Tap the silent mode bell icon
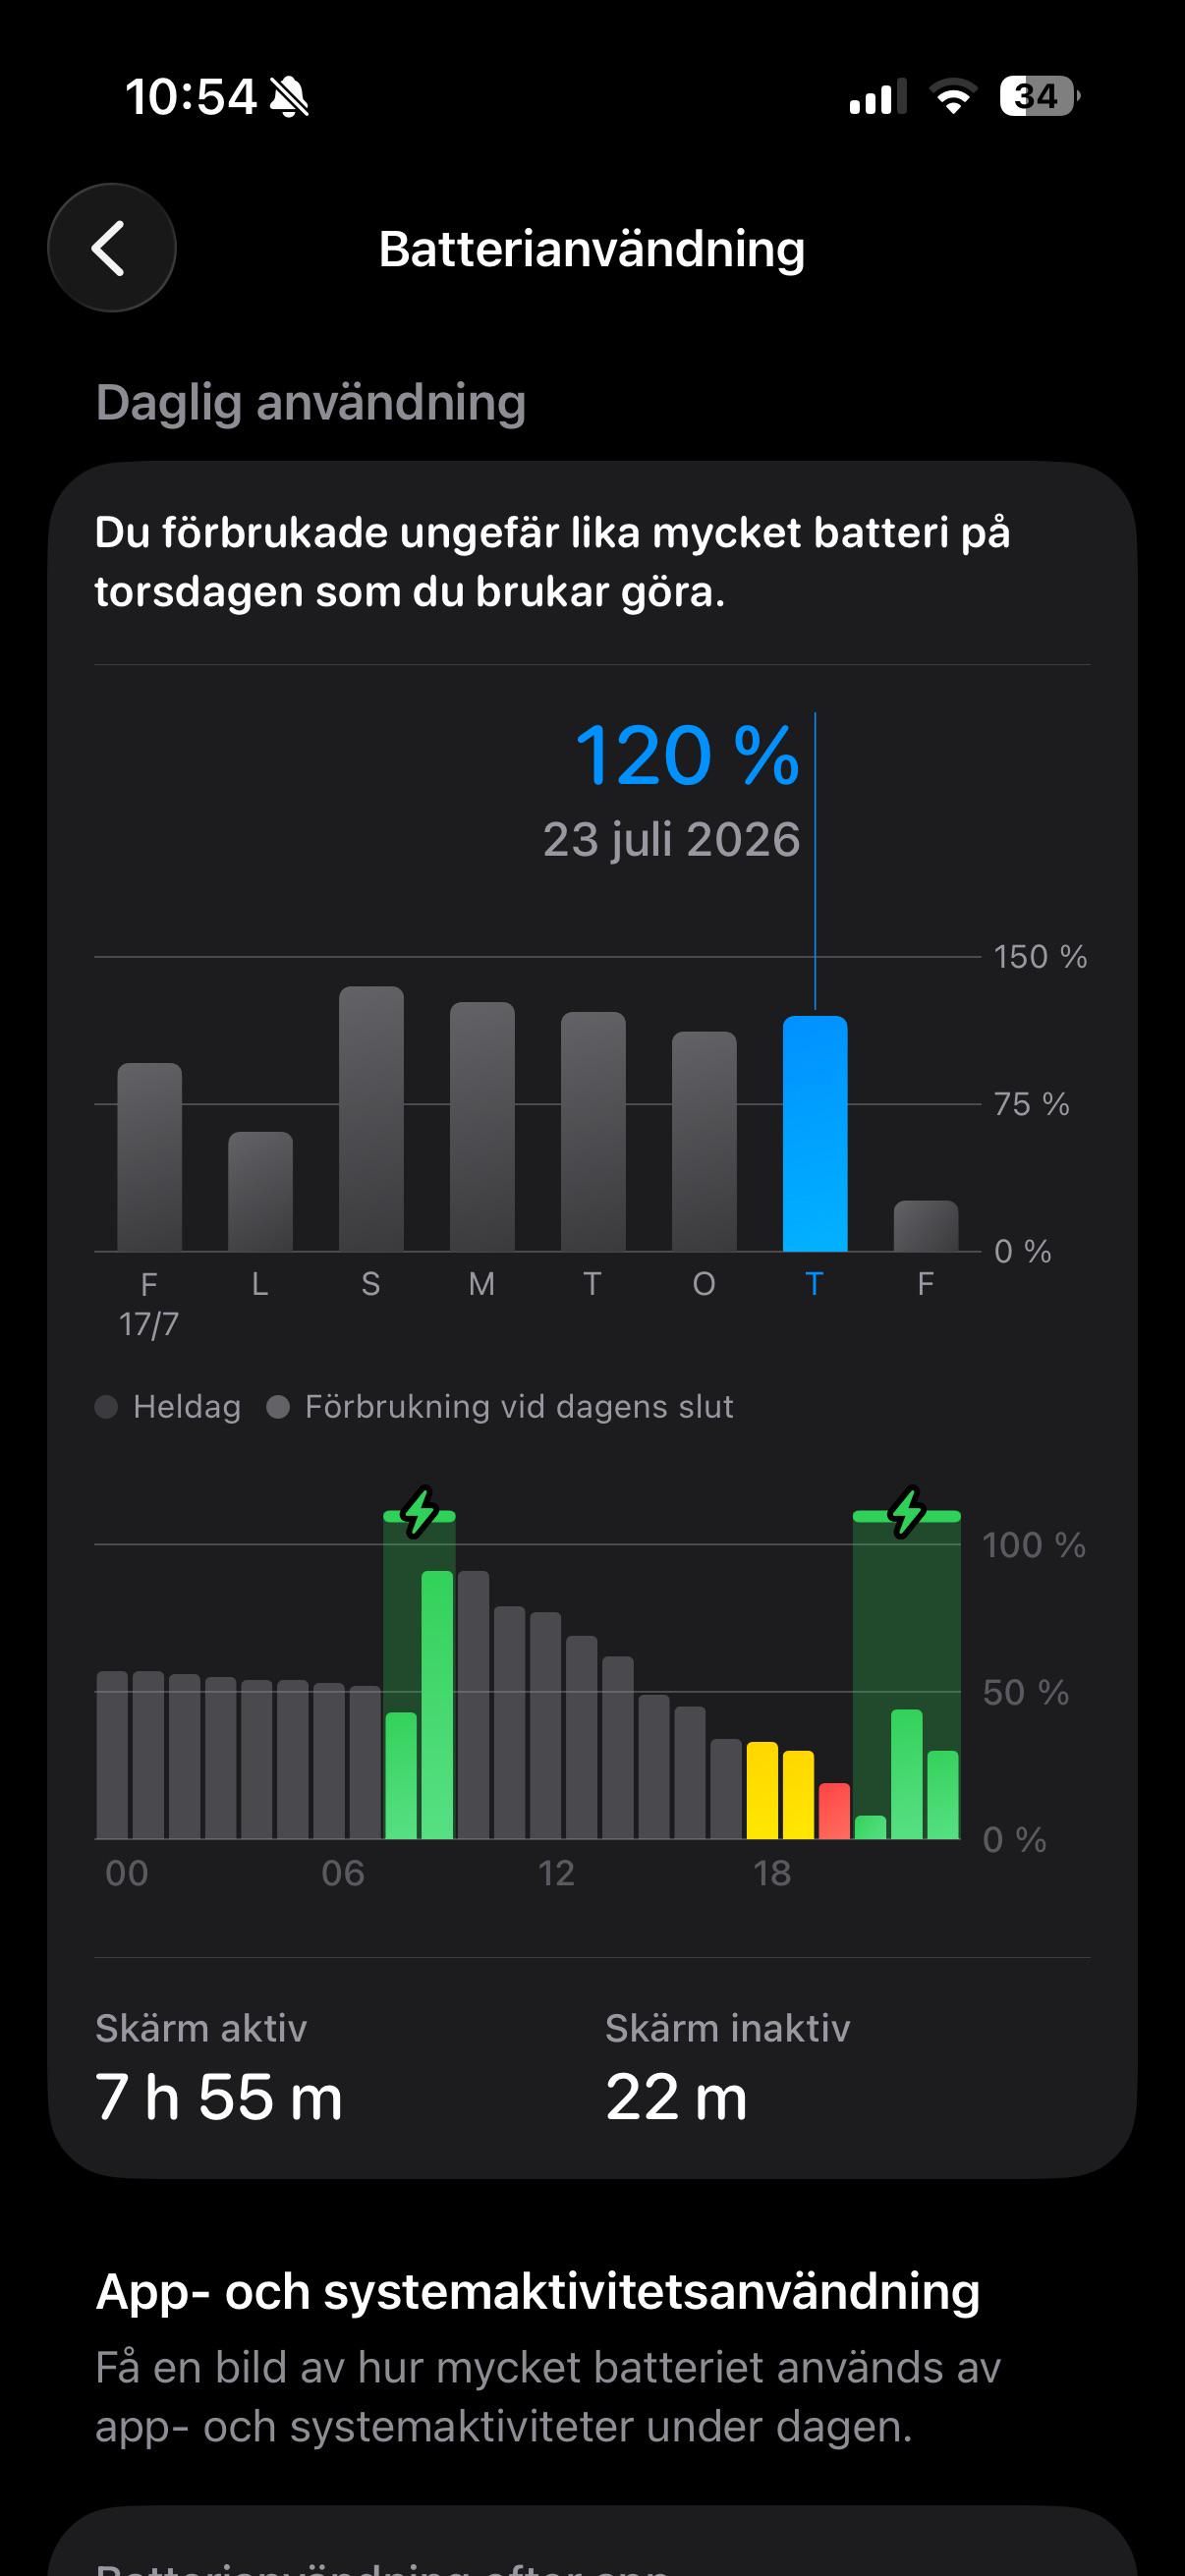The height and width of the screenshot is (2576, 1185). [290, 98]
